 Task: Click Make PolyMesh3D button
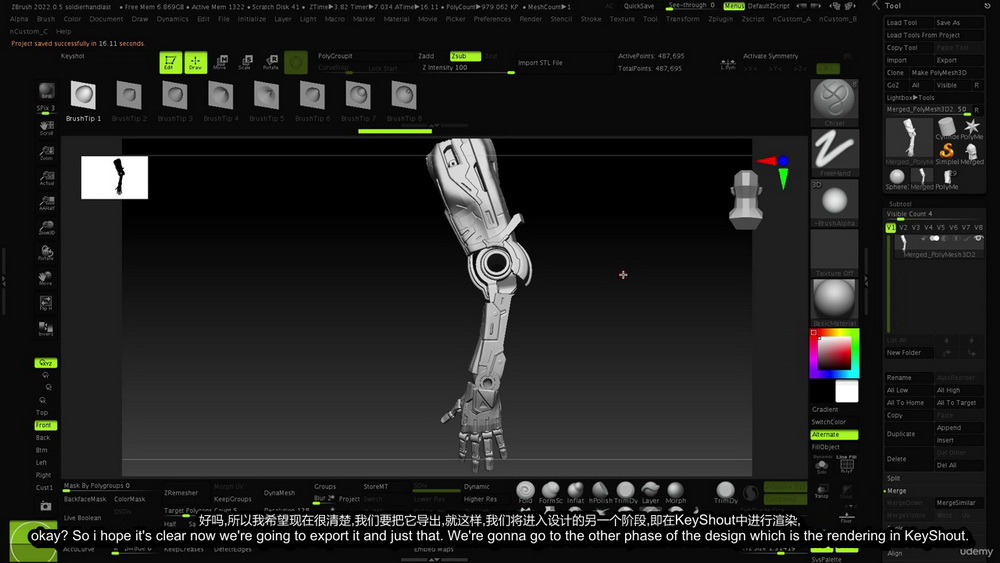pos(946,73)
